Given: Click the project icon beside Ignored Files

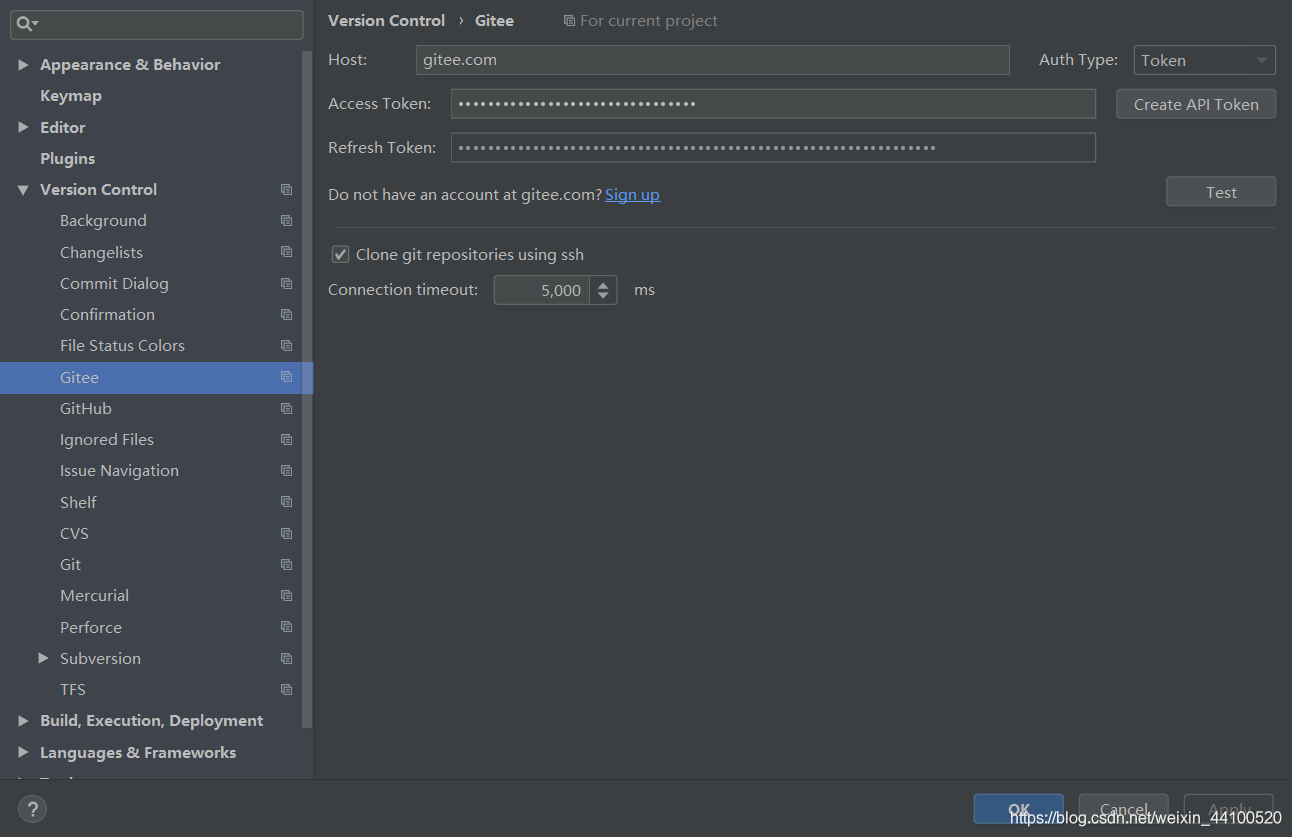Looking at the screenshot, I should coord(287,439).
